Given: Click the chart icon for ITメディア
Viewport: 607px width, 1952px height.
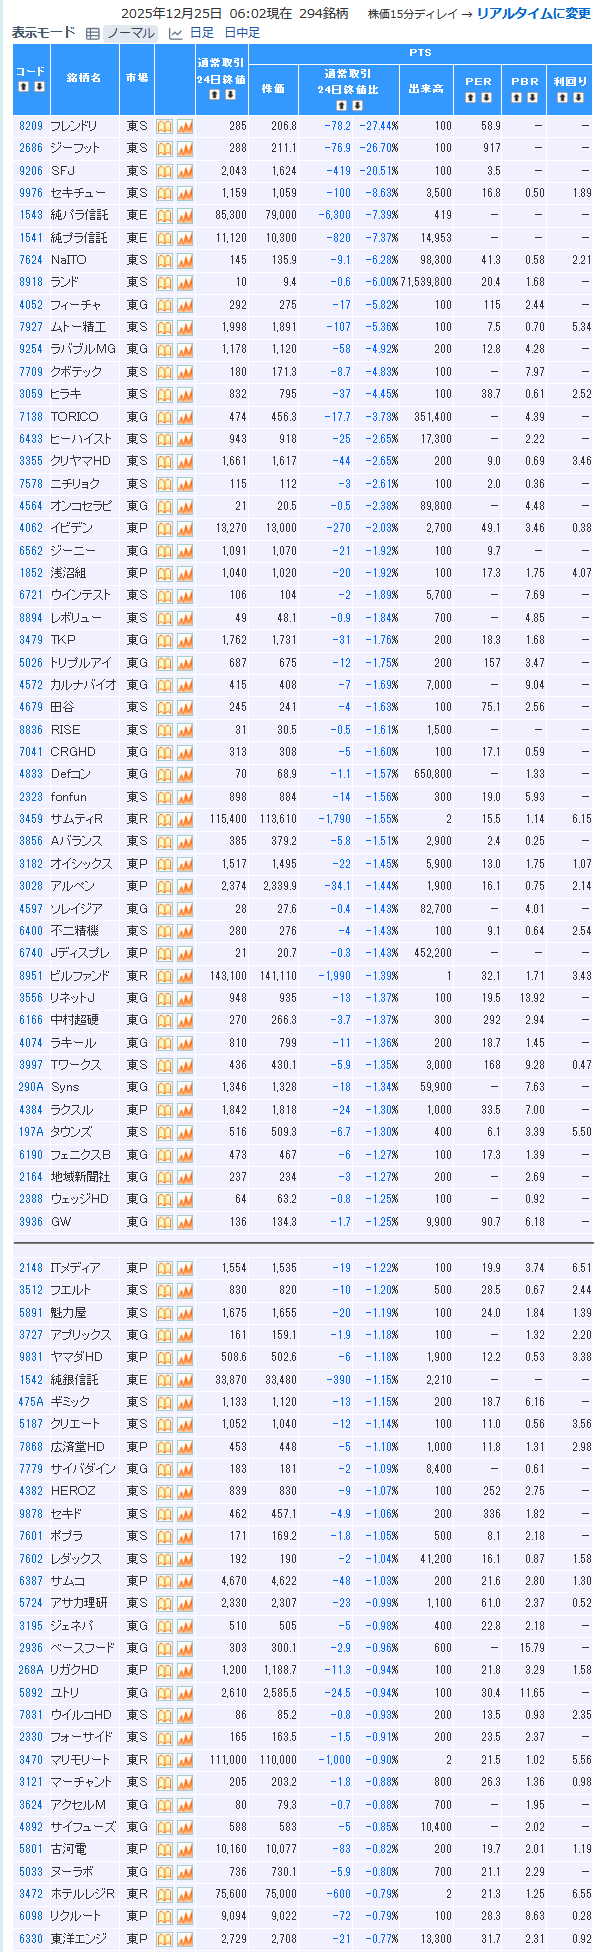Looking at the screenshot, I should click(x=185, y=1268).
